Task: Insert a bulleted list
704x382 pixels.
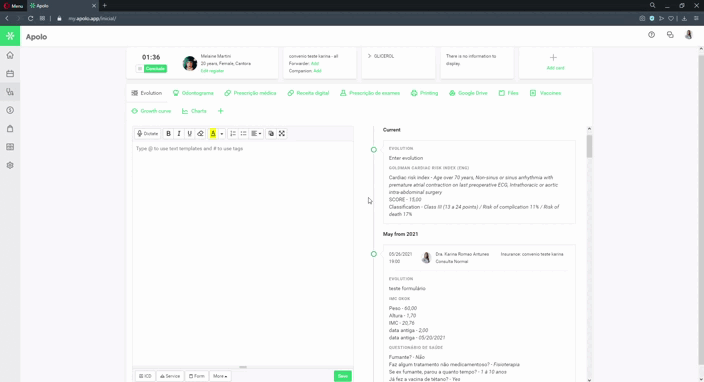Action: tap(243, 133)
